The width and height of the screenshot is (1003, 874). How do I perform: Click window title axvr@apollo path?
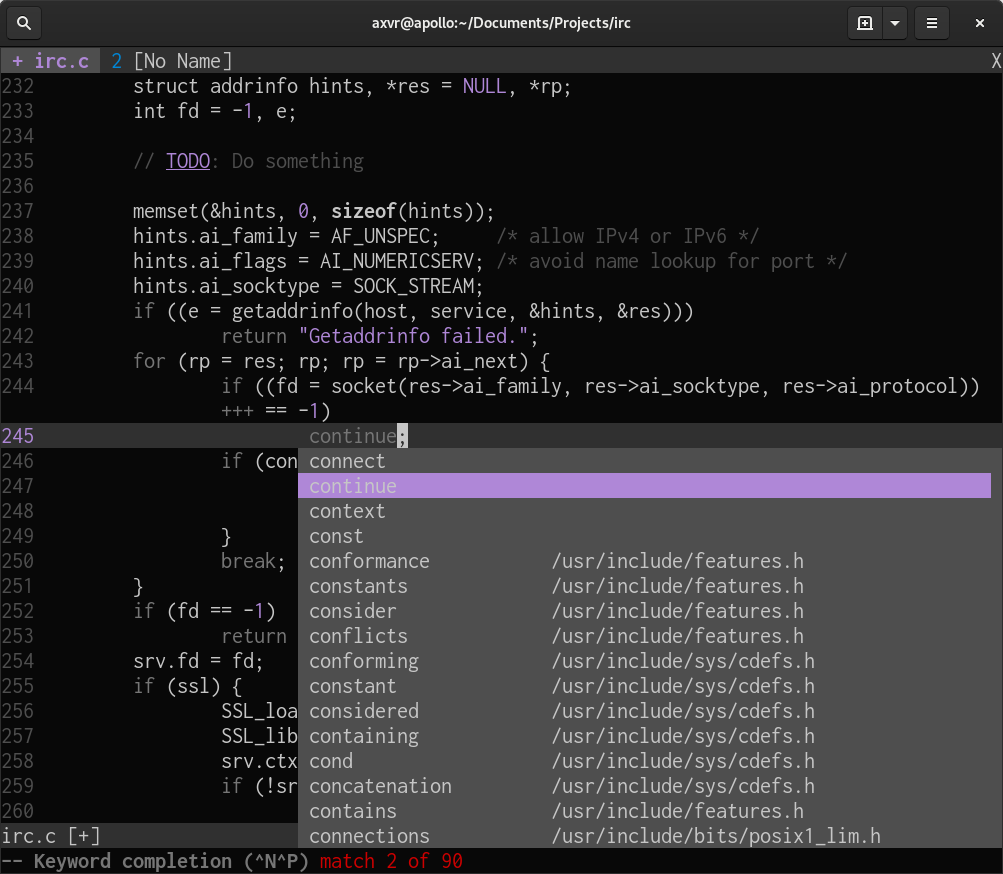pyautogui.click(x=501, y=23)
